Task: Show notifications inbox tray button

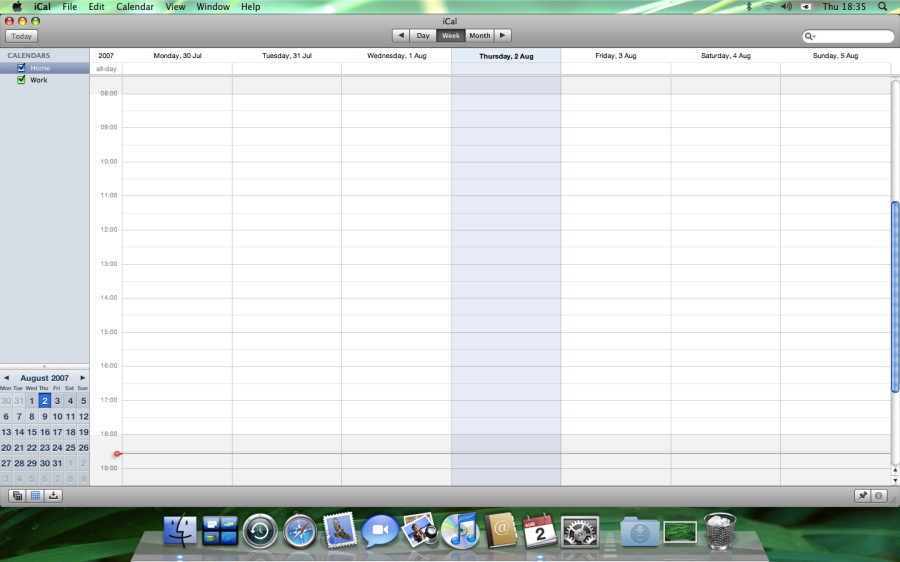Action: click(x=53, y=495)
